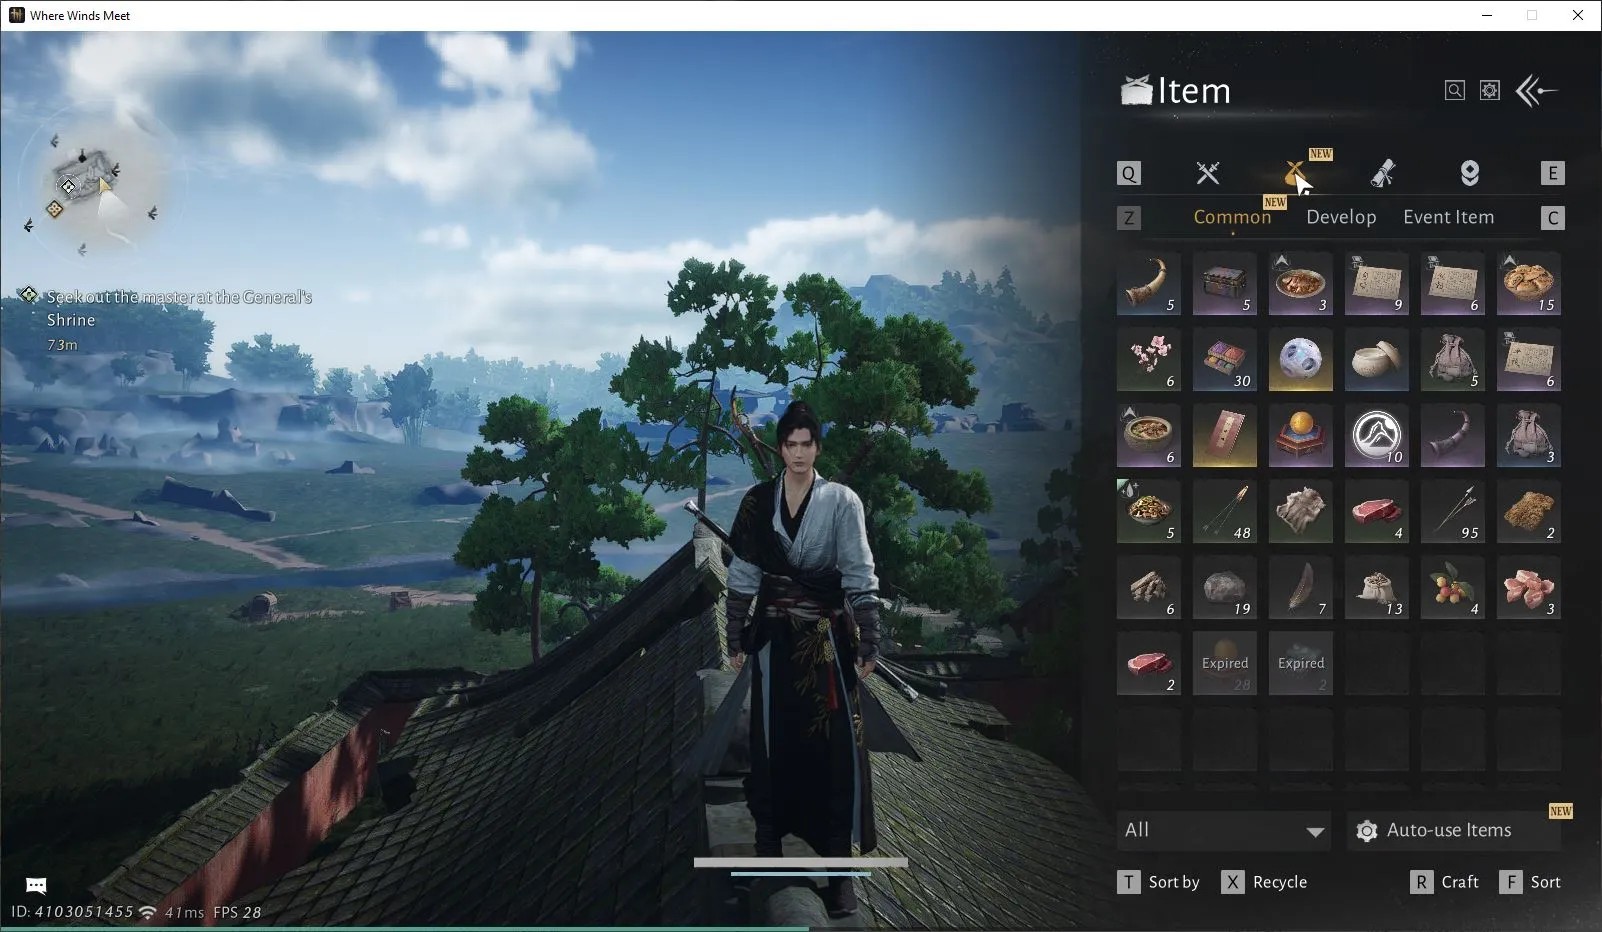This screenshot has width=1602, height=932.
Task: Click the General's Shrine quest tracker text
Action: [179, 308]
